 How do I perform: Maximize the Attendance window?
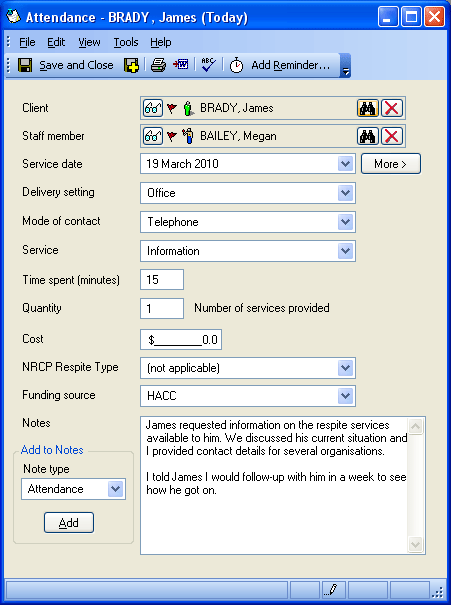[x=411, y=17]
